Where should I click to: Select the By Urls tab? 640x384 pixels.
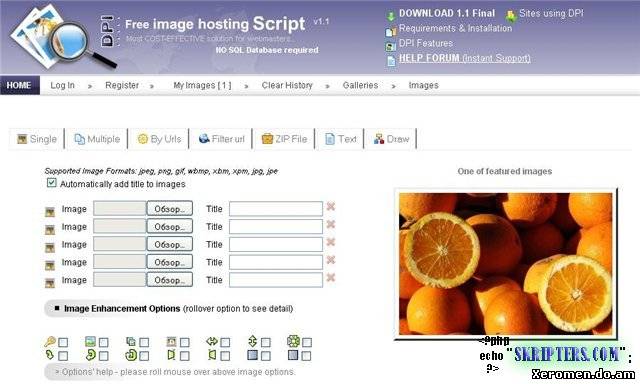pos(159,139)
